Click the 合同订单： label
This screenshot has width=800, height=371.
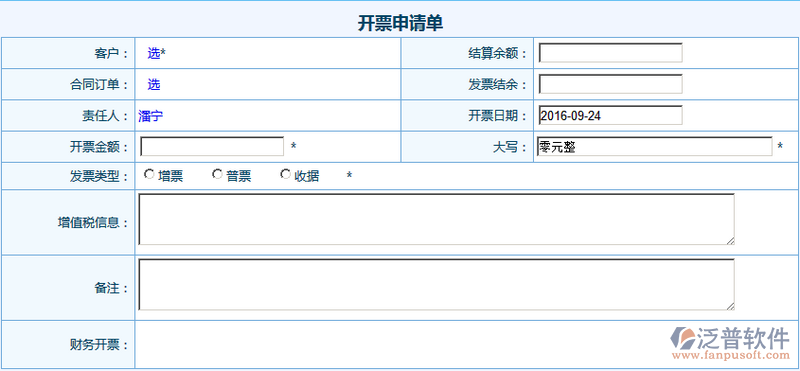[x=99, y=85]
